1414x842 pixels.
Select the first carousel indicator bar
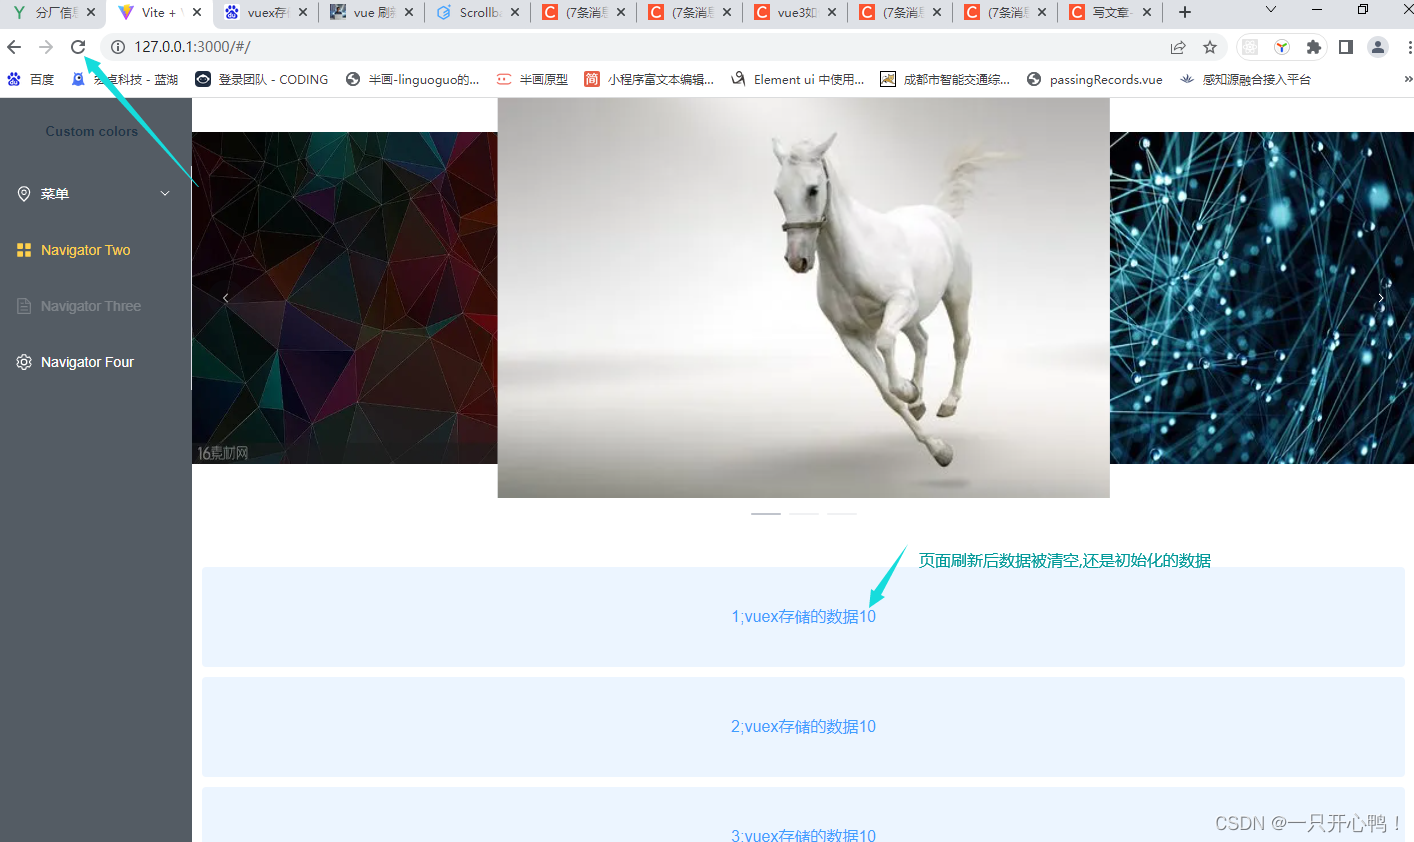[x=766, y=513]
